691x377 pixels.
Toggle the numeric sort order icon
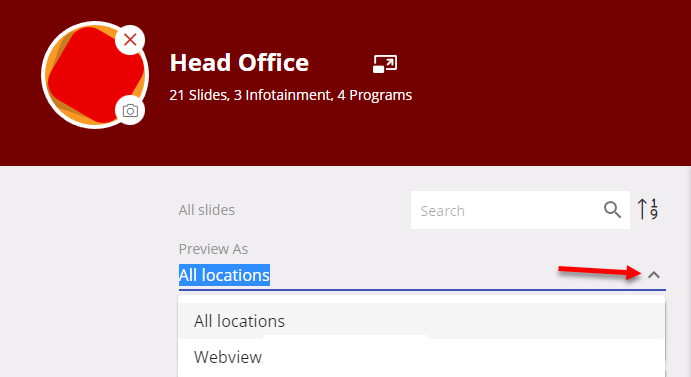[x=648, y=209]
